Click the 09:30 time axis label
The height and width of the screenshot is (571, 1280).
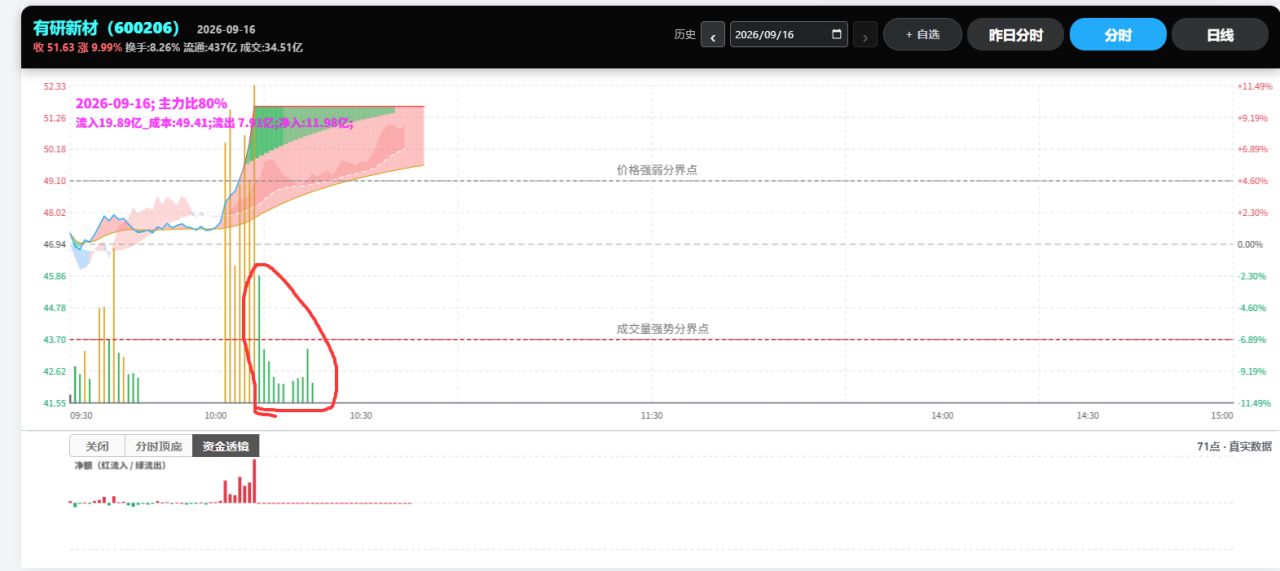click(x=81, y=415)
